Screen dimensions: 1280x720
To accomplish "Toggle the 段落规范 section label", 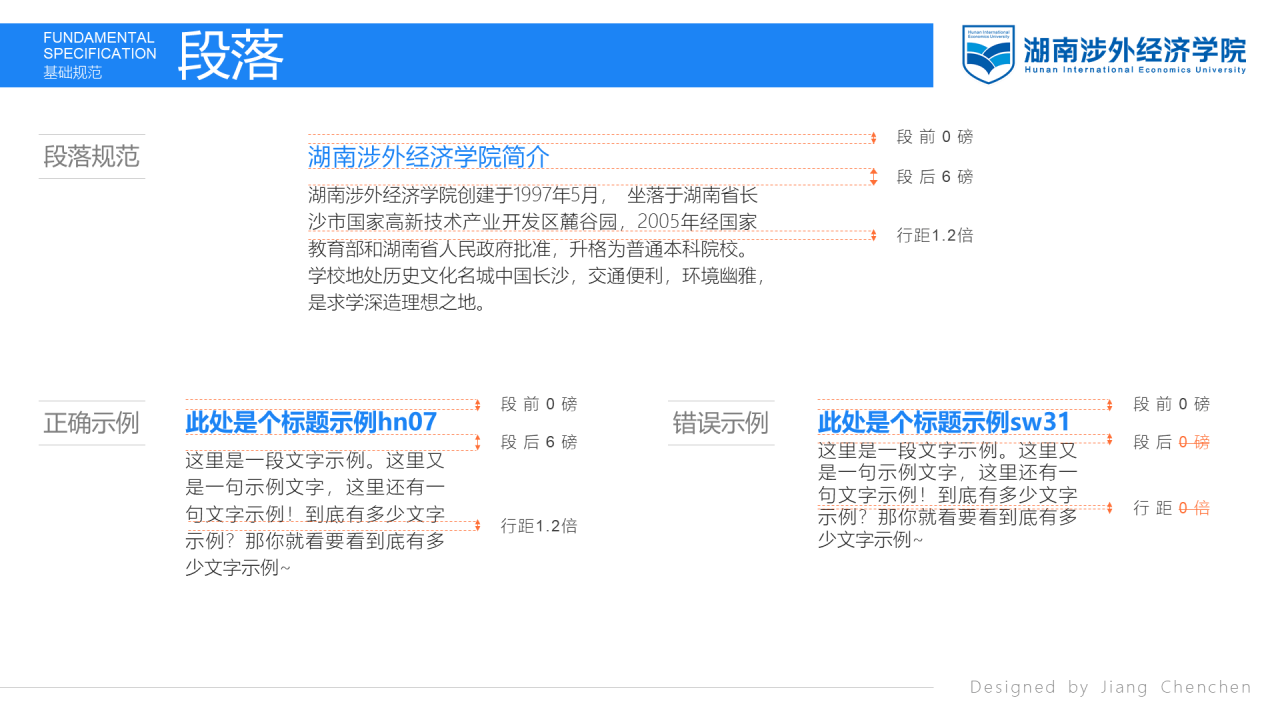I will (91, 156).
